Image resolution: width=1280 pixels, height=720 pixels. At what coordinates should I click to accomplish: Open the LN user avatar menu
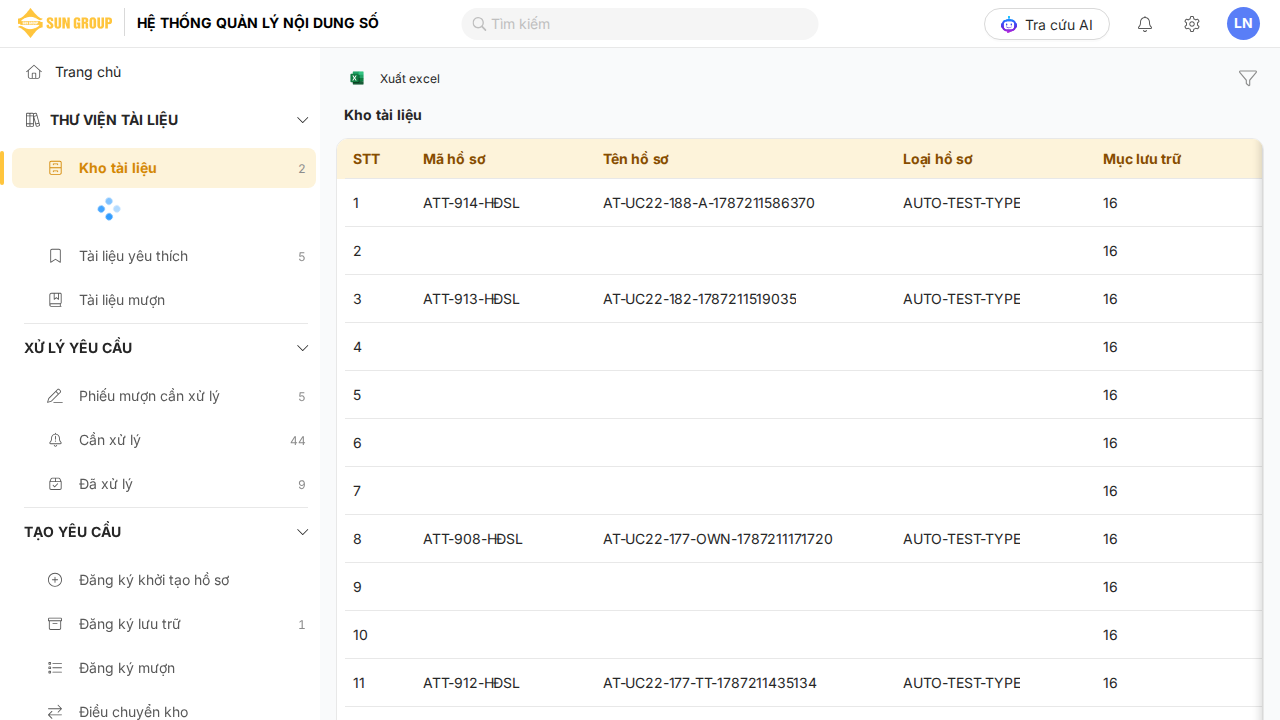tap(1243, 24)
